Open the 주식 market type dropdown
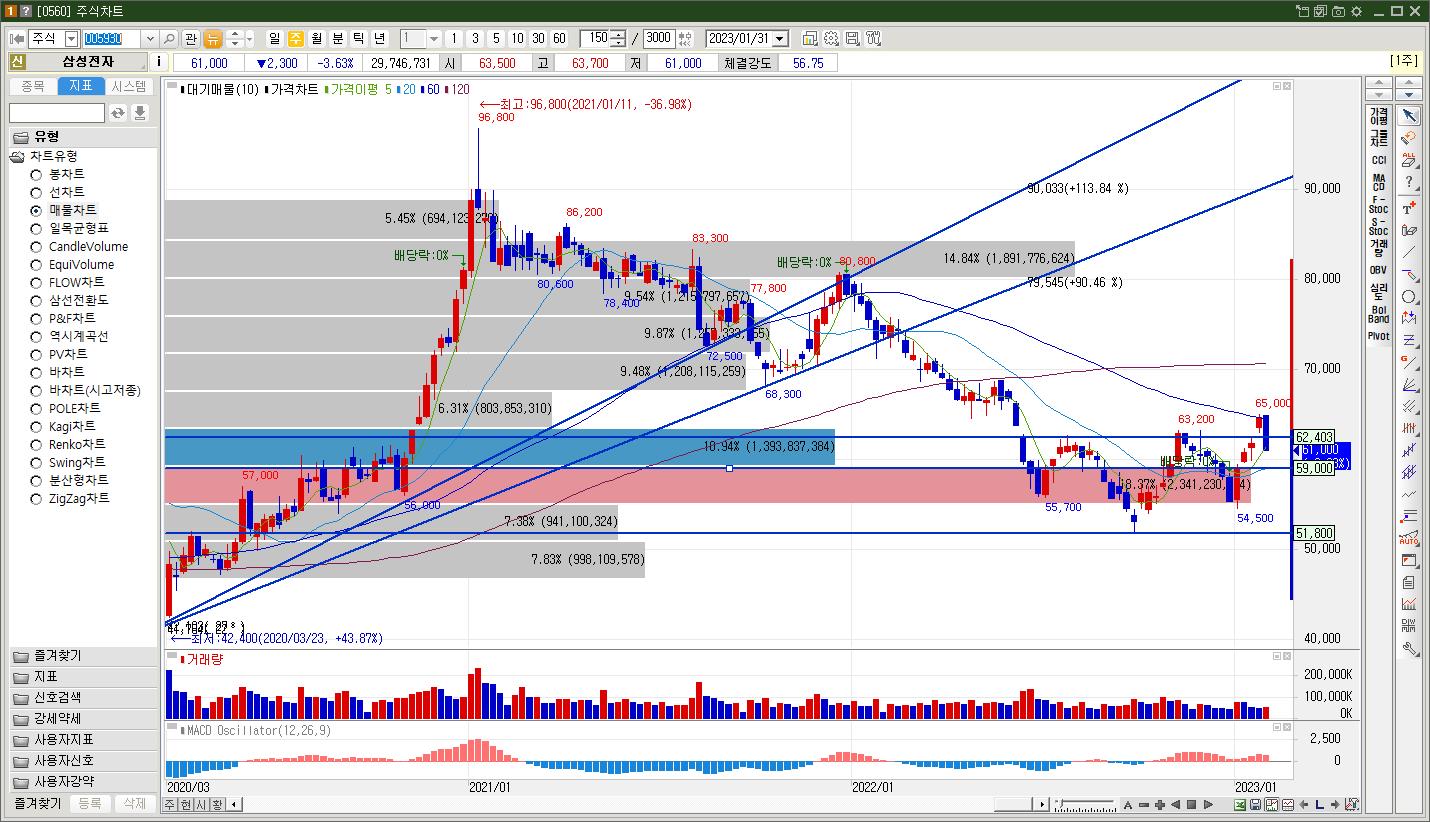The image size is (1430, 822). (71, 39)
